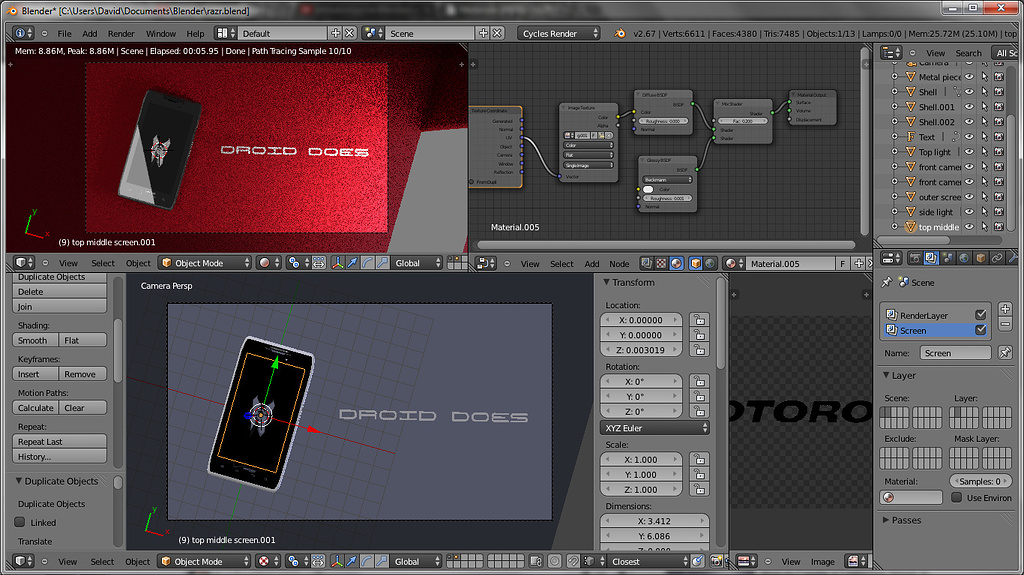Choose object shader nodes type
The width and height of the screenshot is (1024, 575).
tap(696, 263)
